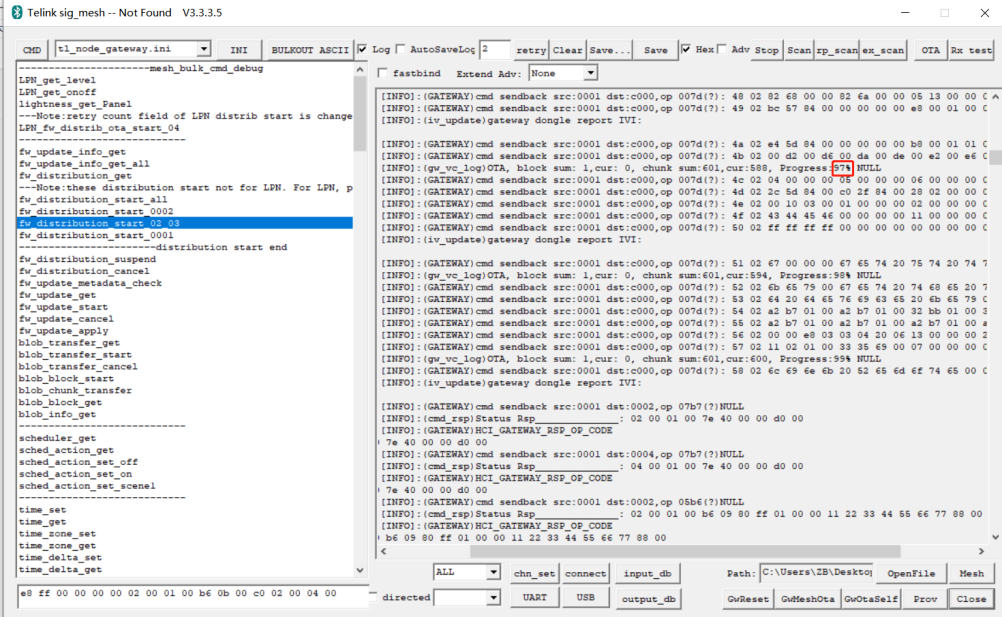Click the log panel horizontal scrollbar thumb
Screen dimensions: 1002x617
click(x=685, y=551)
